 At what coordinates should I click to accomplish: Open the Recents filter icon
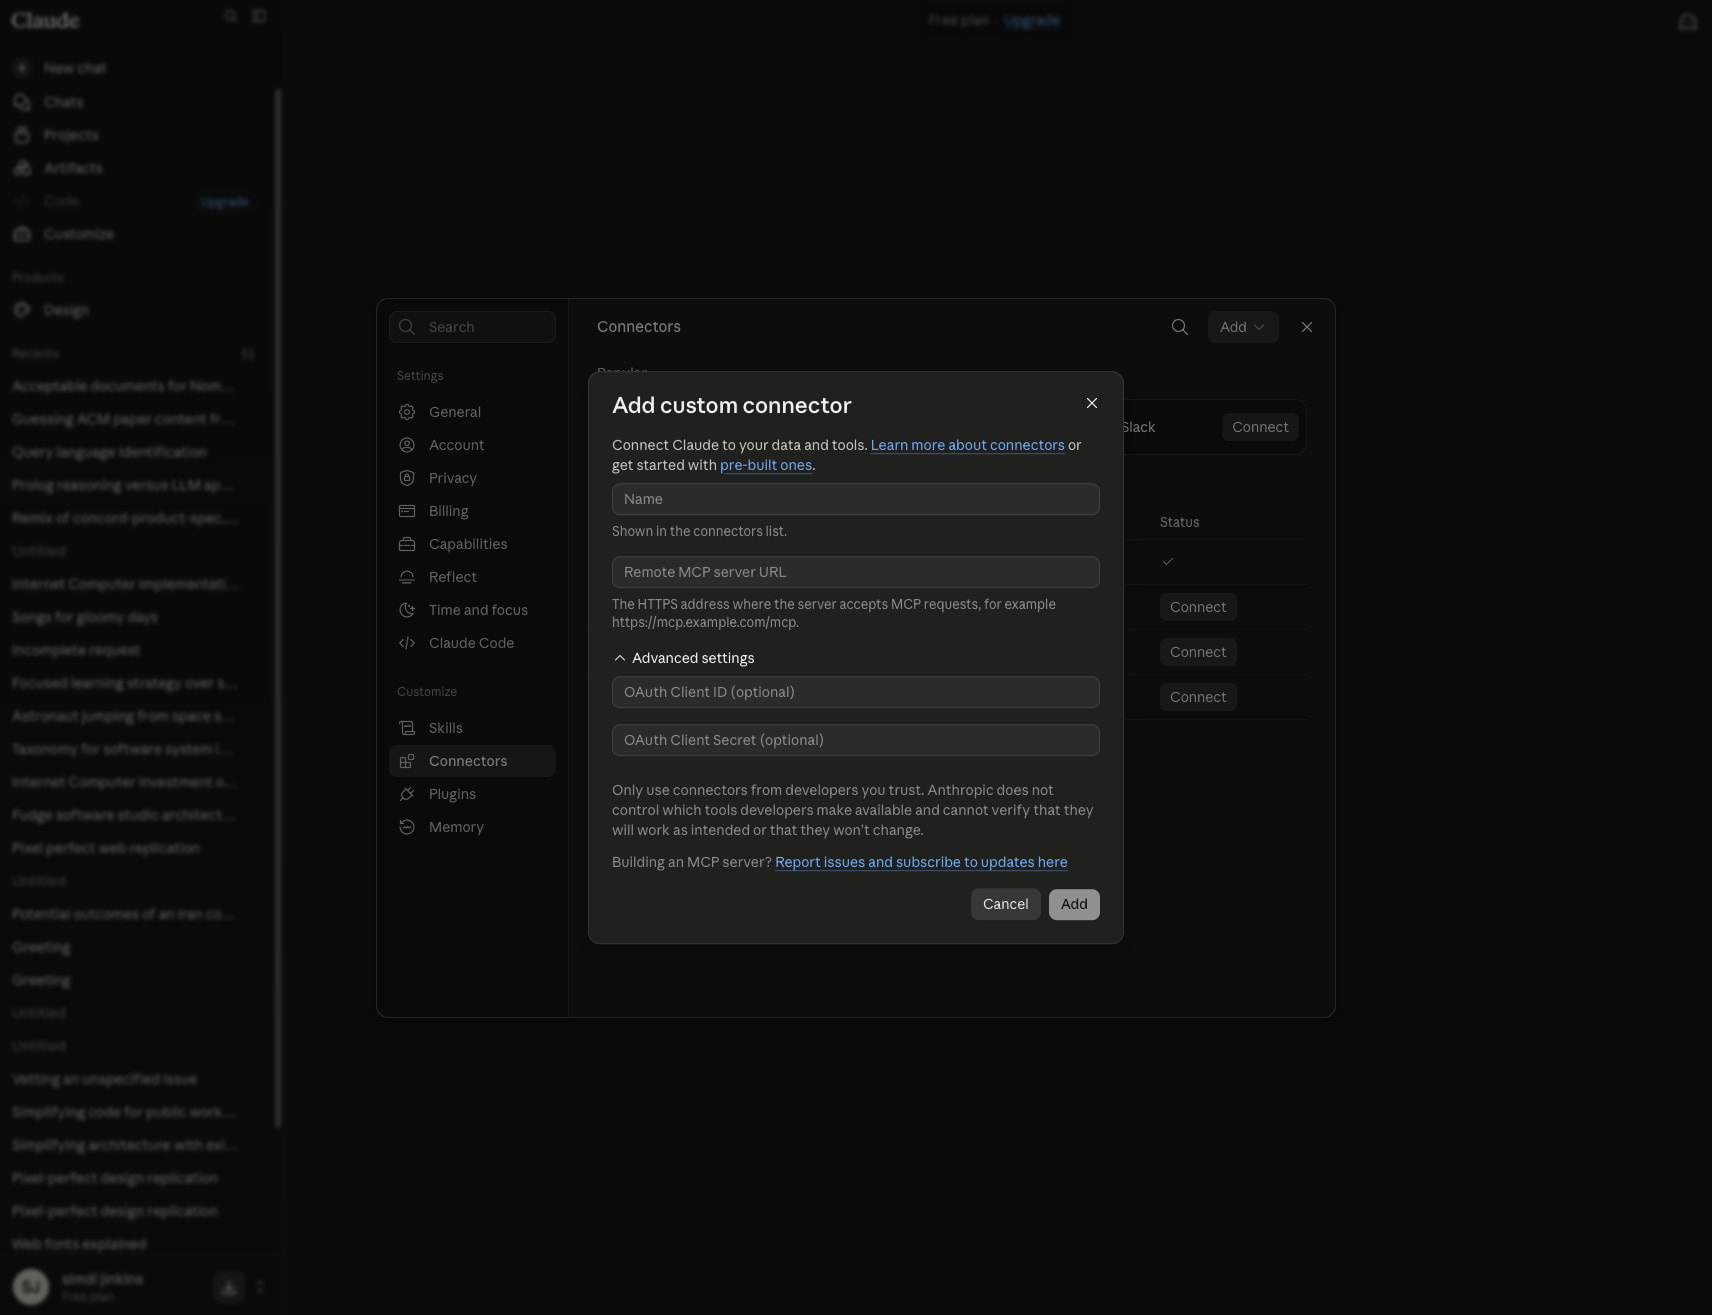[x=248, y=354]
